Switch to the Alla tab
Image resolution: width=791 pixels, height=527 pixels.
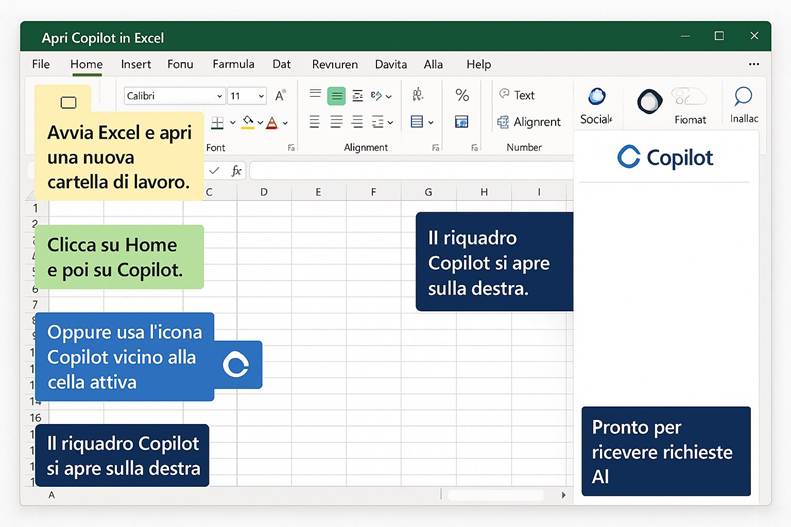coord(433,64)
